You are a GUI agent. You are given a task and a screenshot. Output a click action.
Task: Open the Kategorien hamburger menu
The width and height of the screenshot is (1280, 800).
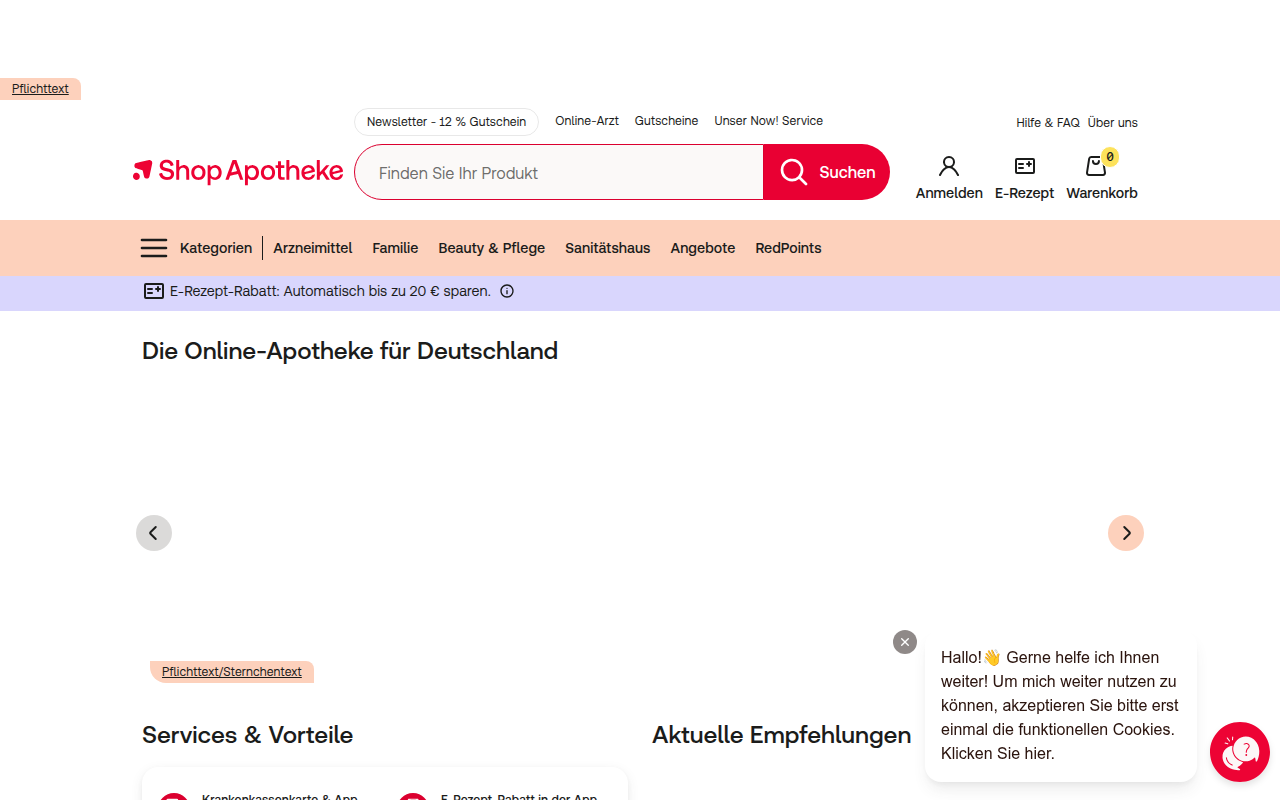[197, 248]
